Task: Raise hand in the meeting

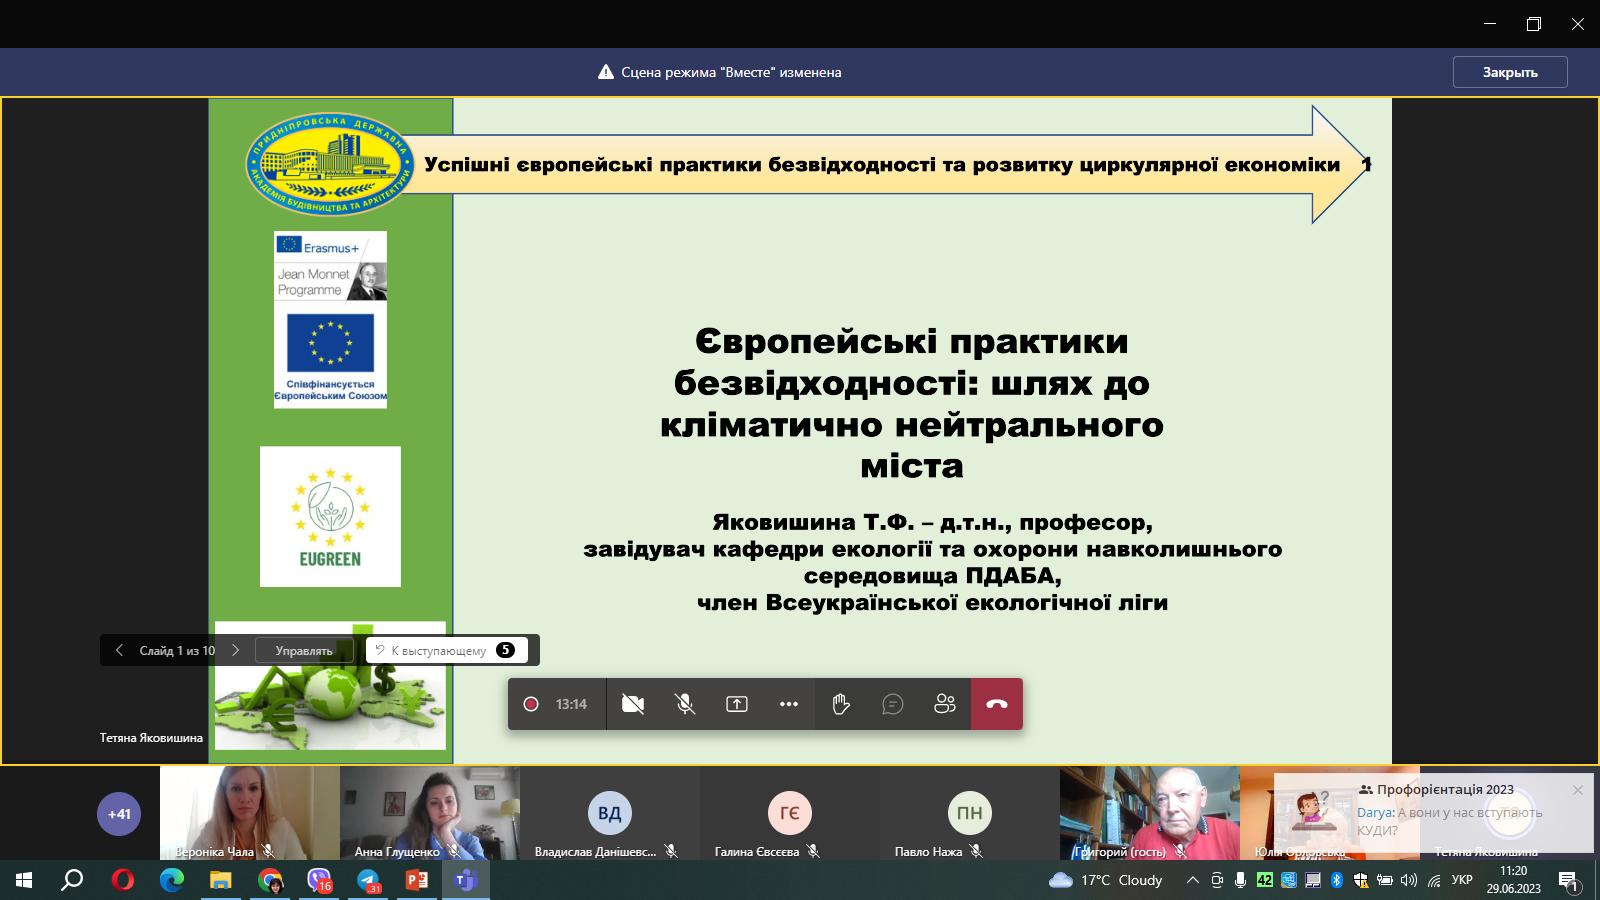Action: [x=841, y=704]
